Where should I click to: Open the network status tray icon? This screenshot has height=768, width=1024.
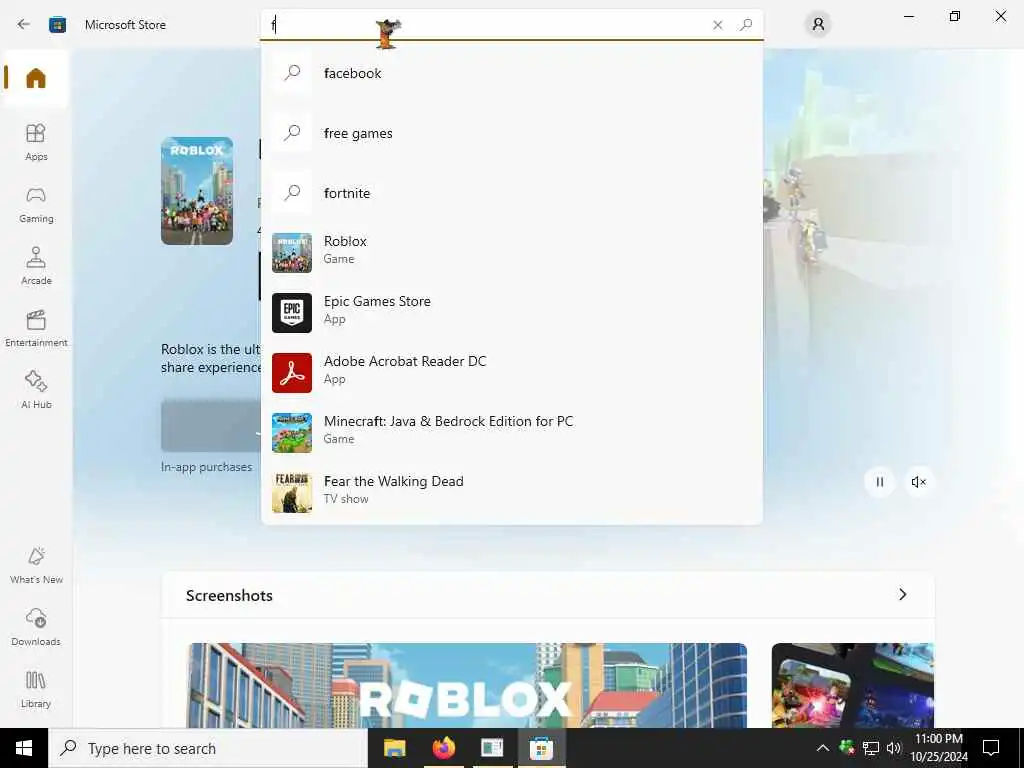tap(871, 748)
